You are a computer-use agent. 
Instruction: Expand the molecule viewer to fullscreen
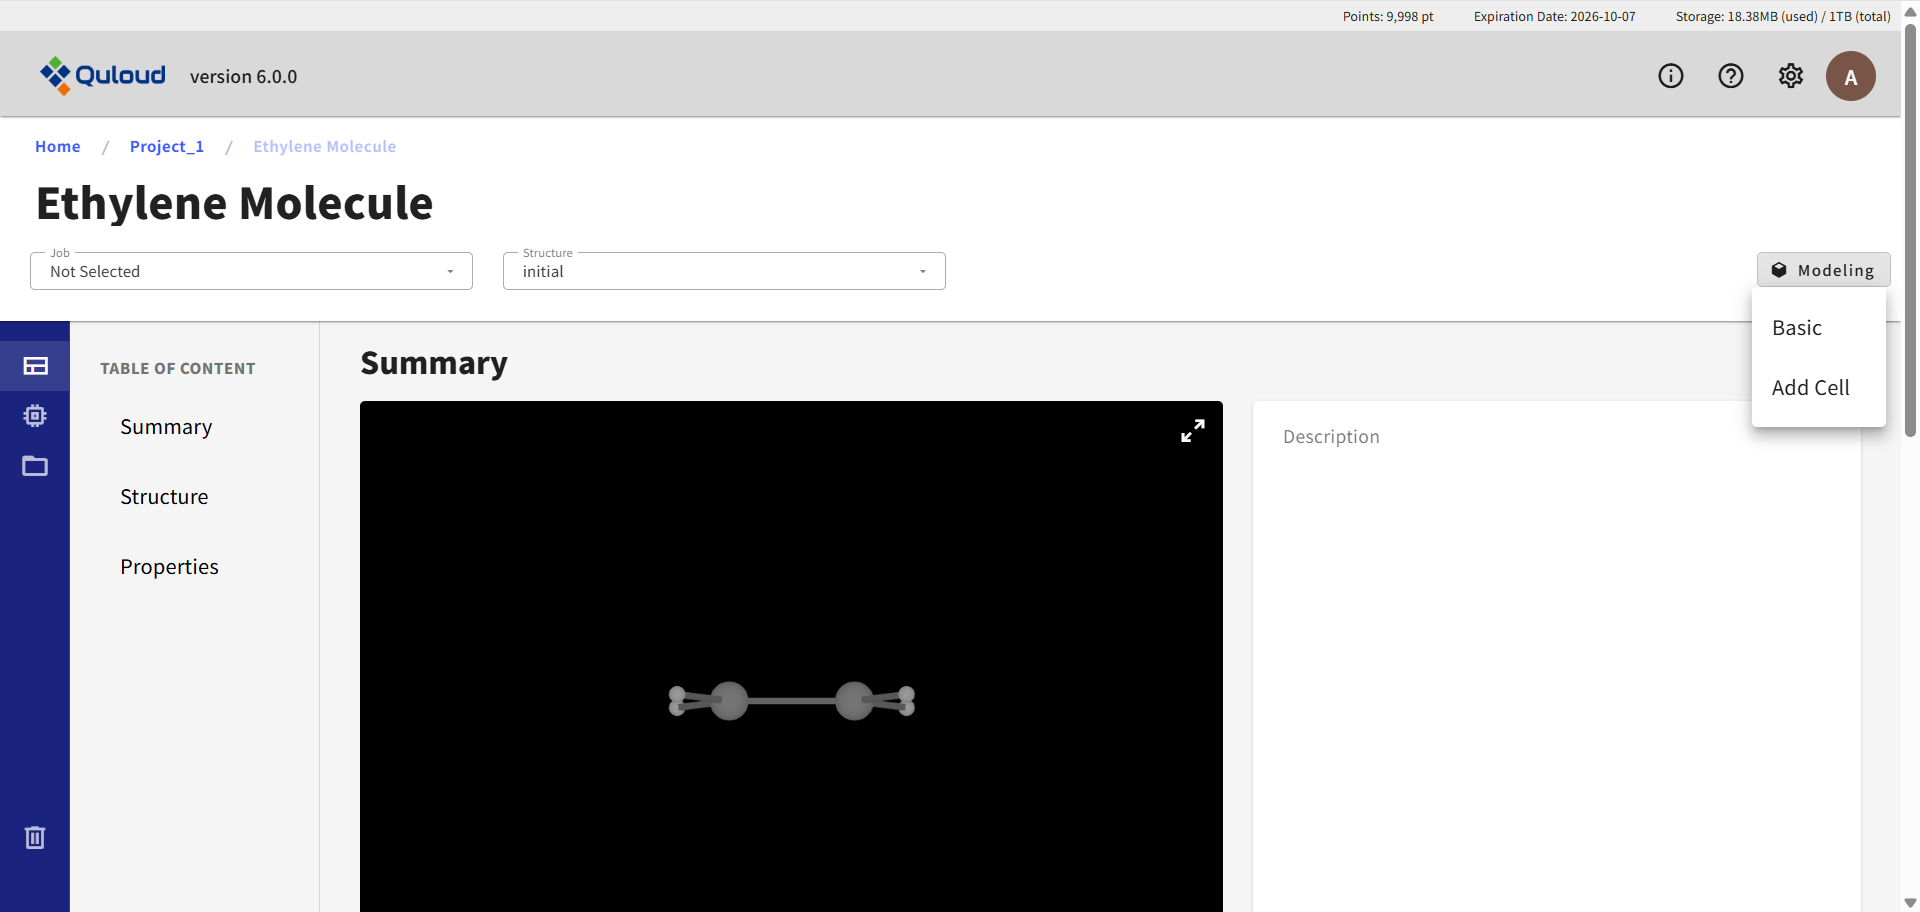(1192, 430)
